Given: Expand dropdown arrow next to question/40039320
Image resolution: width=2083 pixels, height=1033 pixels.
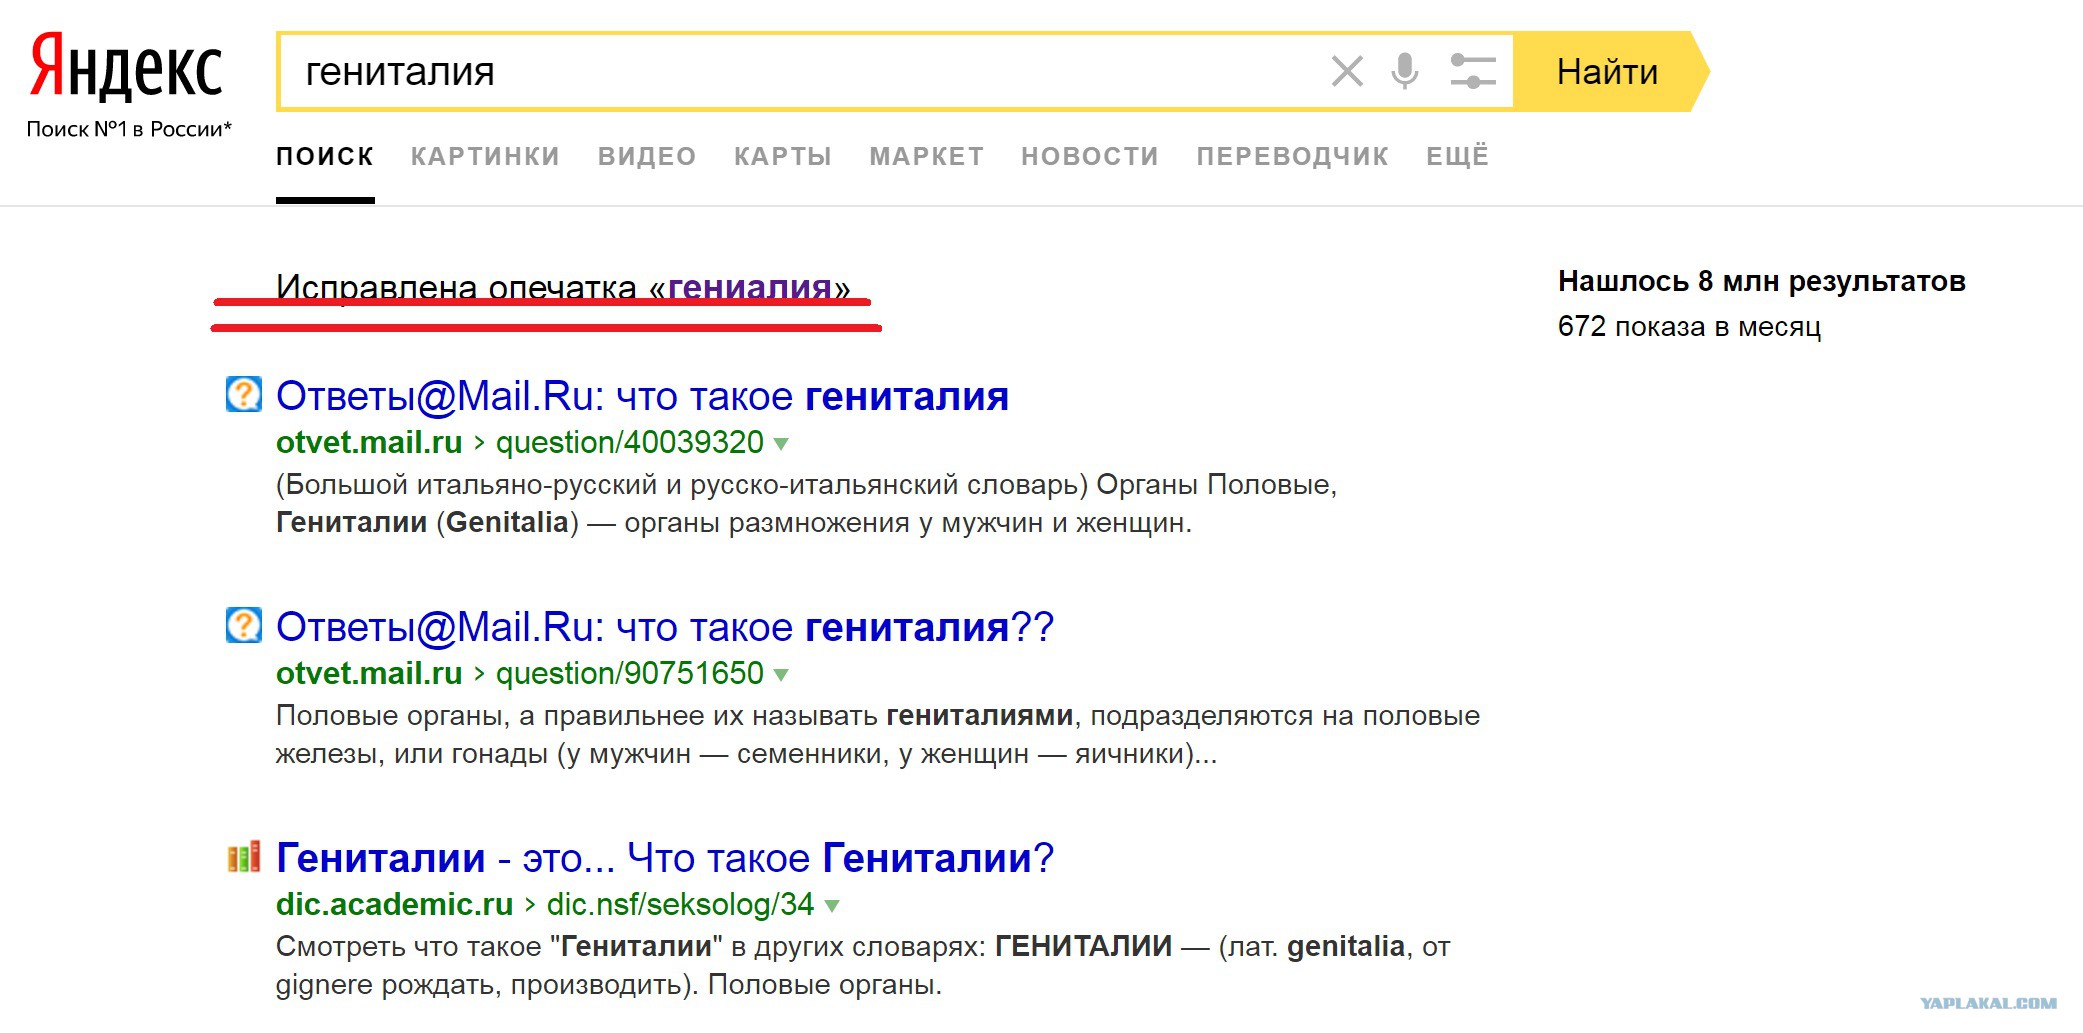Looking at the screenshot, I should (x=781, y=444).
